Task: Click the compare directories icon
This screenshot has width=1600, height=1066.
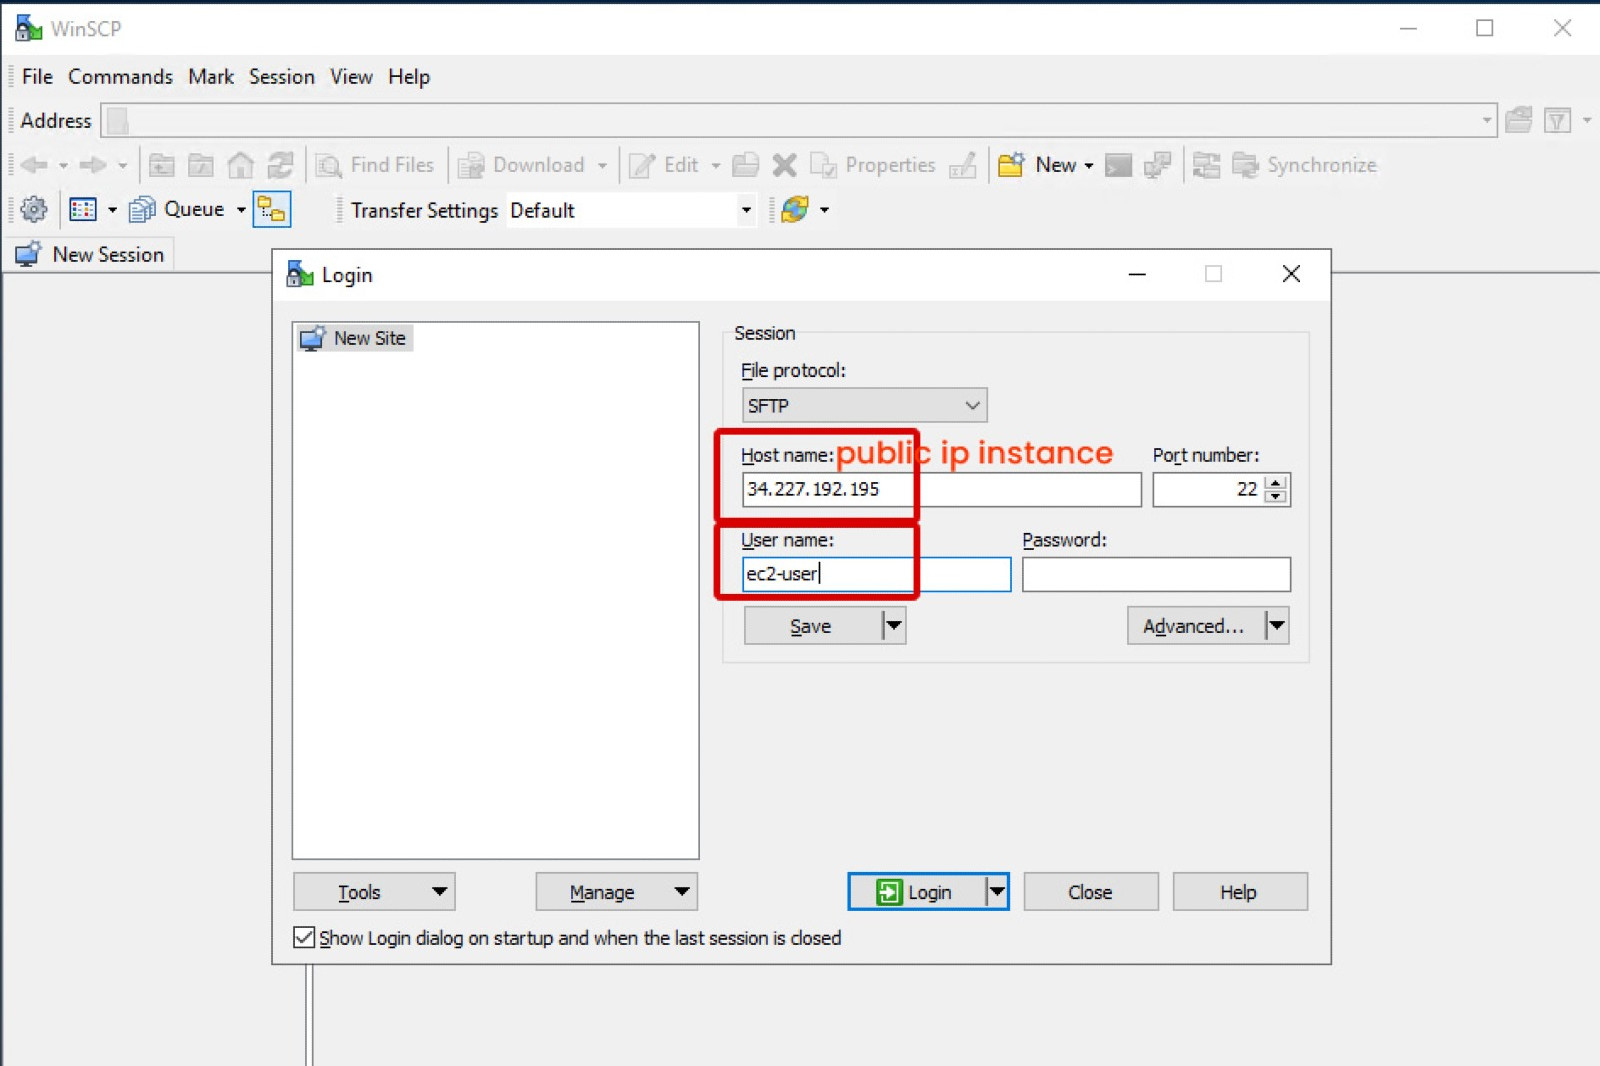Action: (1206, 165)
